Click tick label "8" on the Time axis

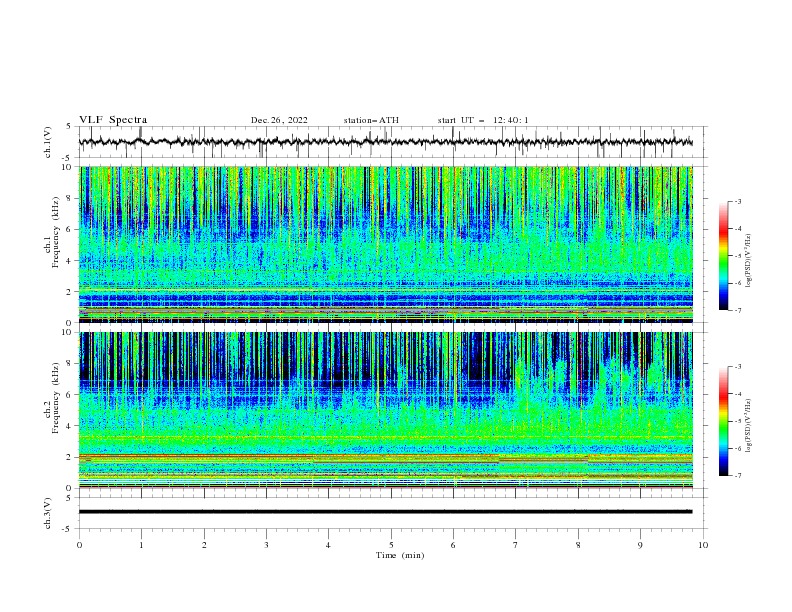click(578, 545)
